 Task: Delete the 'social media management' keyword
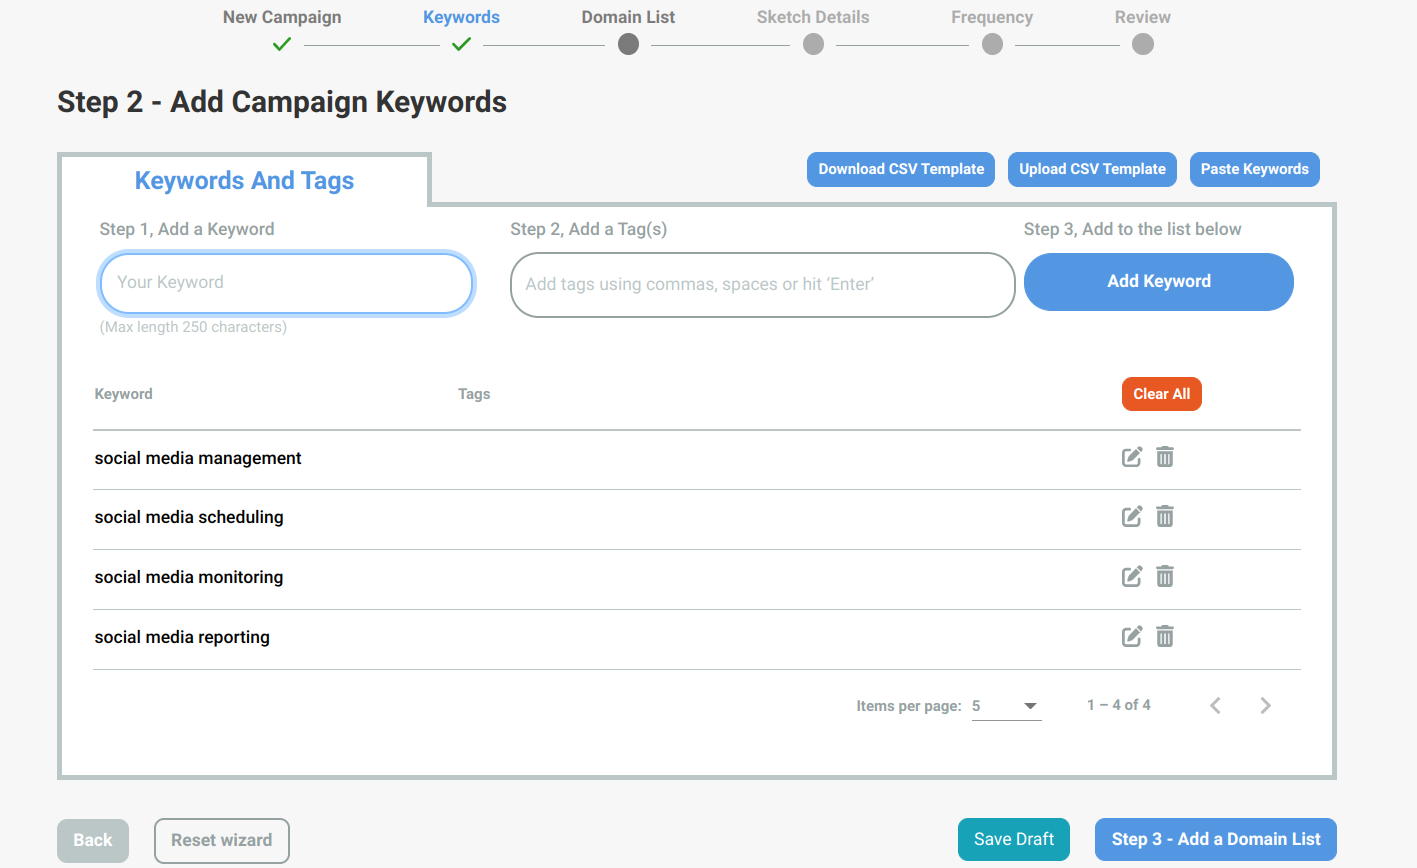(x=1165, y=457)
